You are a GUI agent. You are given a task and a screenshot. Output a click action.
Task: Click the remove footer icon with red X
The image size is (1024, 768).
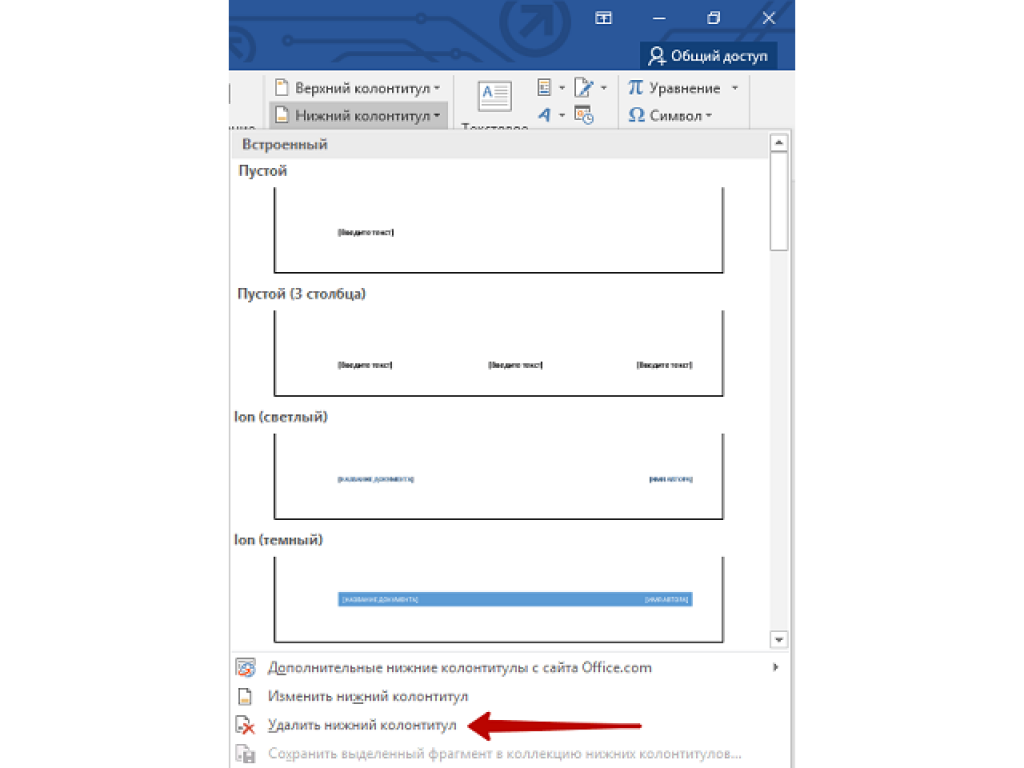pyautogui.click(x=245, y=725)
